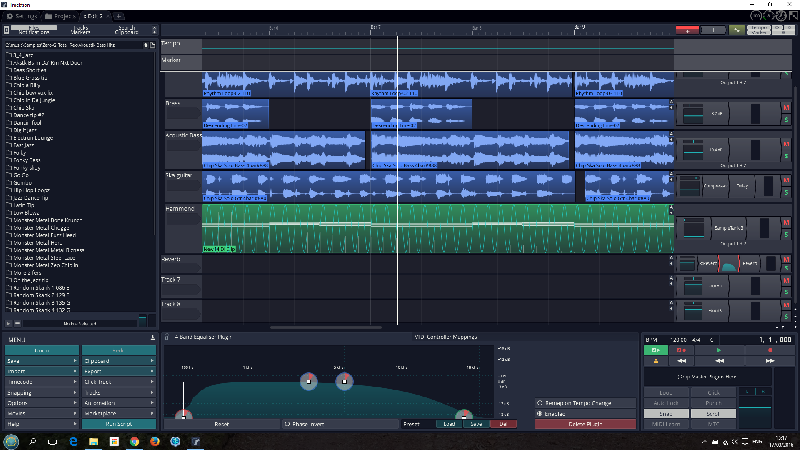Image resolution: width=800 pixels, height=450 pixels.
Task: Toggle the Phase Invert checkbox
Action: coord(340,424)
